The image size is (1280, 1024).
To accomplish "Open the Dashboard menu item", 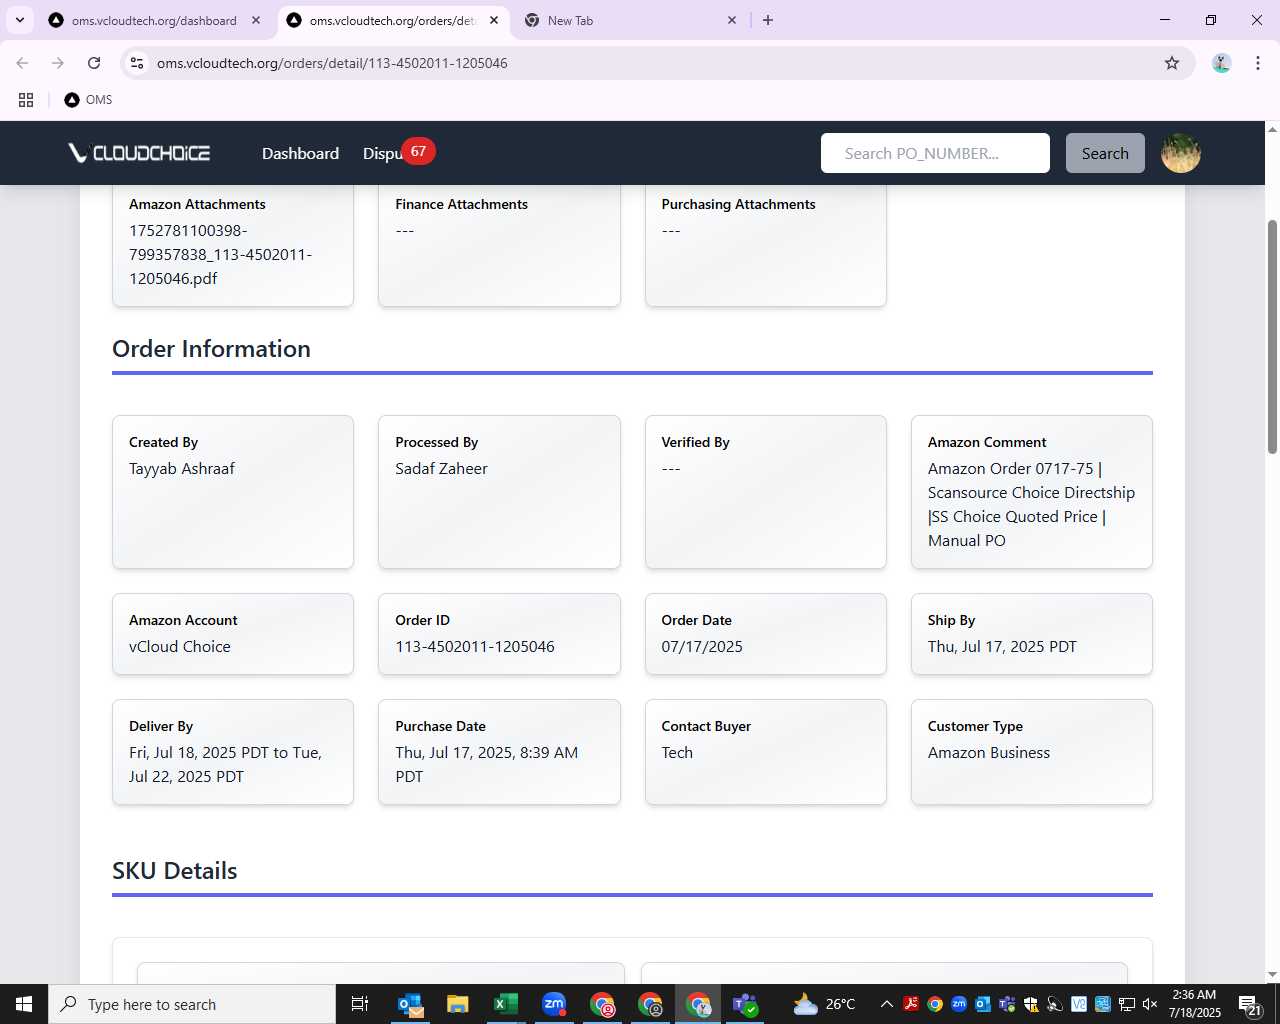I will click(300, 153).
